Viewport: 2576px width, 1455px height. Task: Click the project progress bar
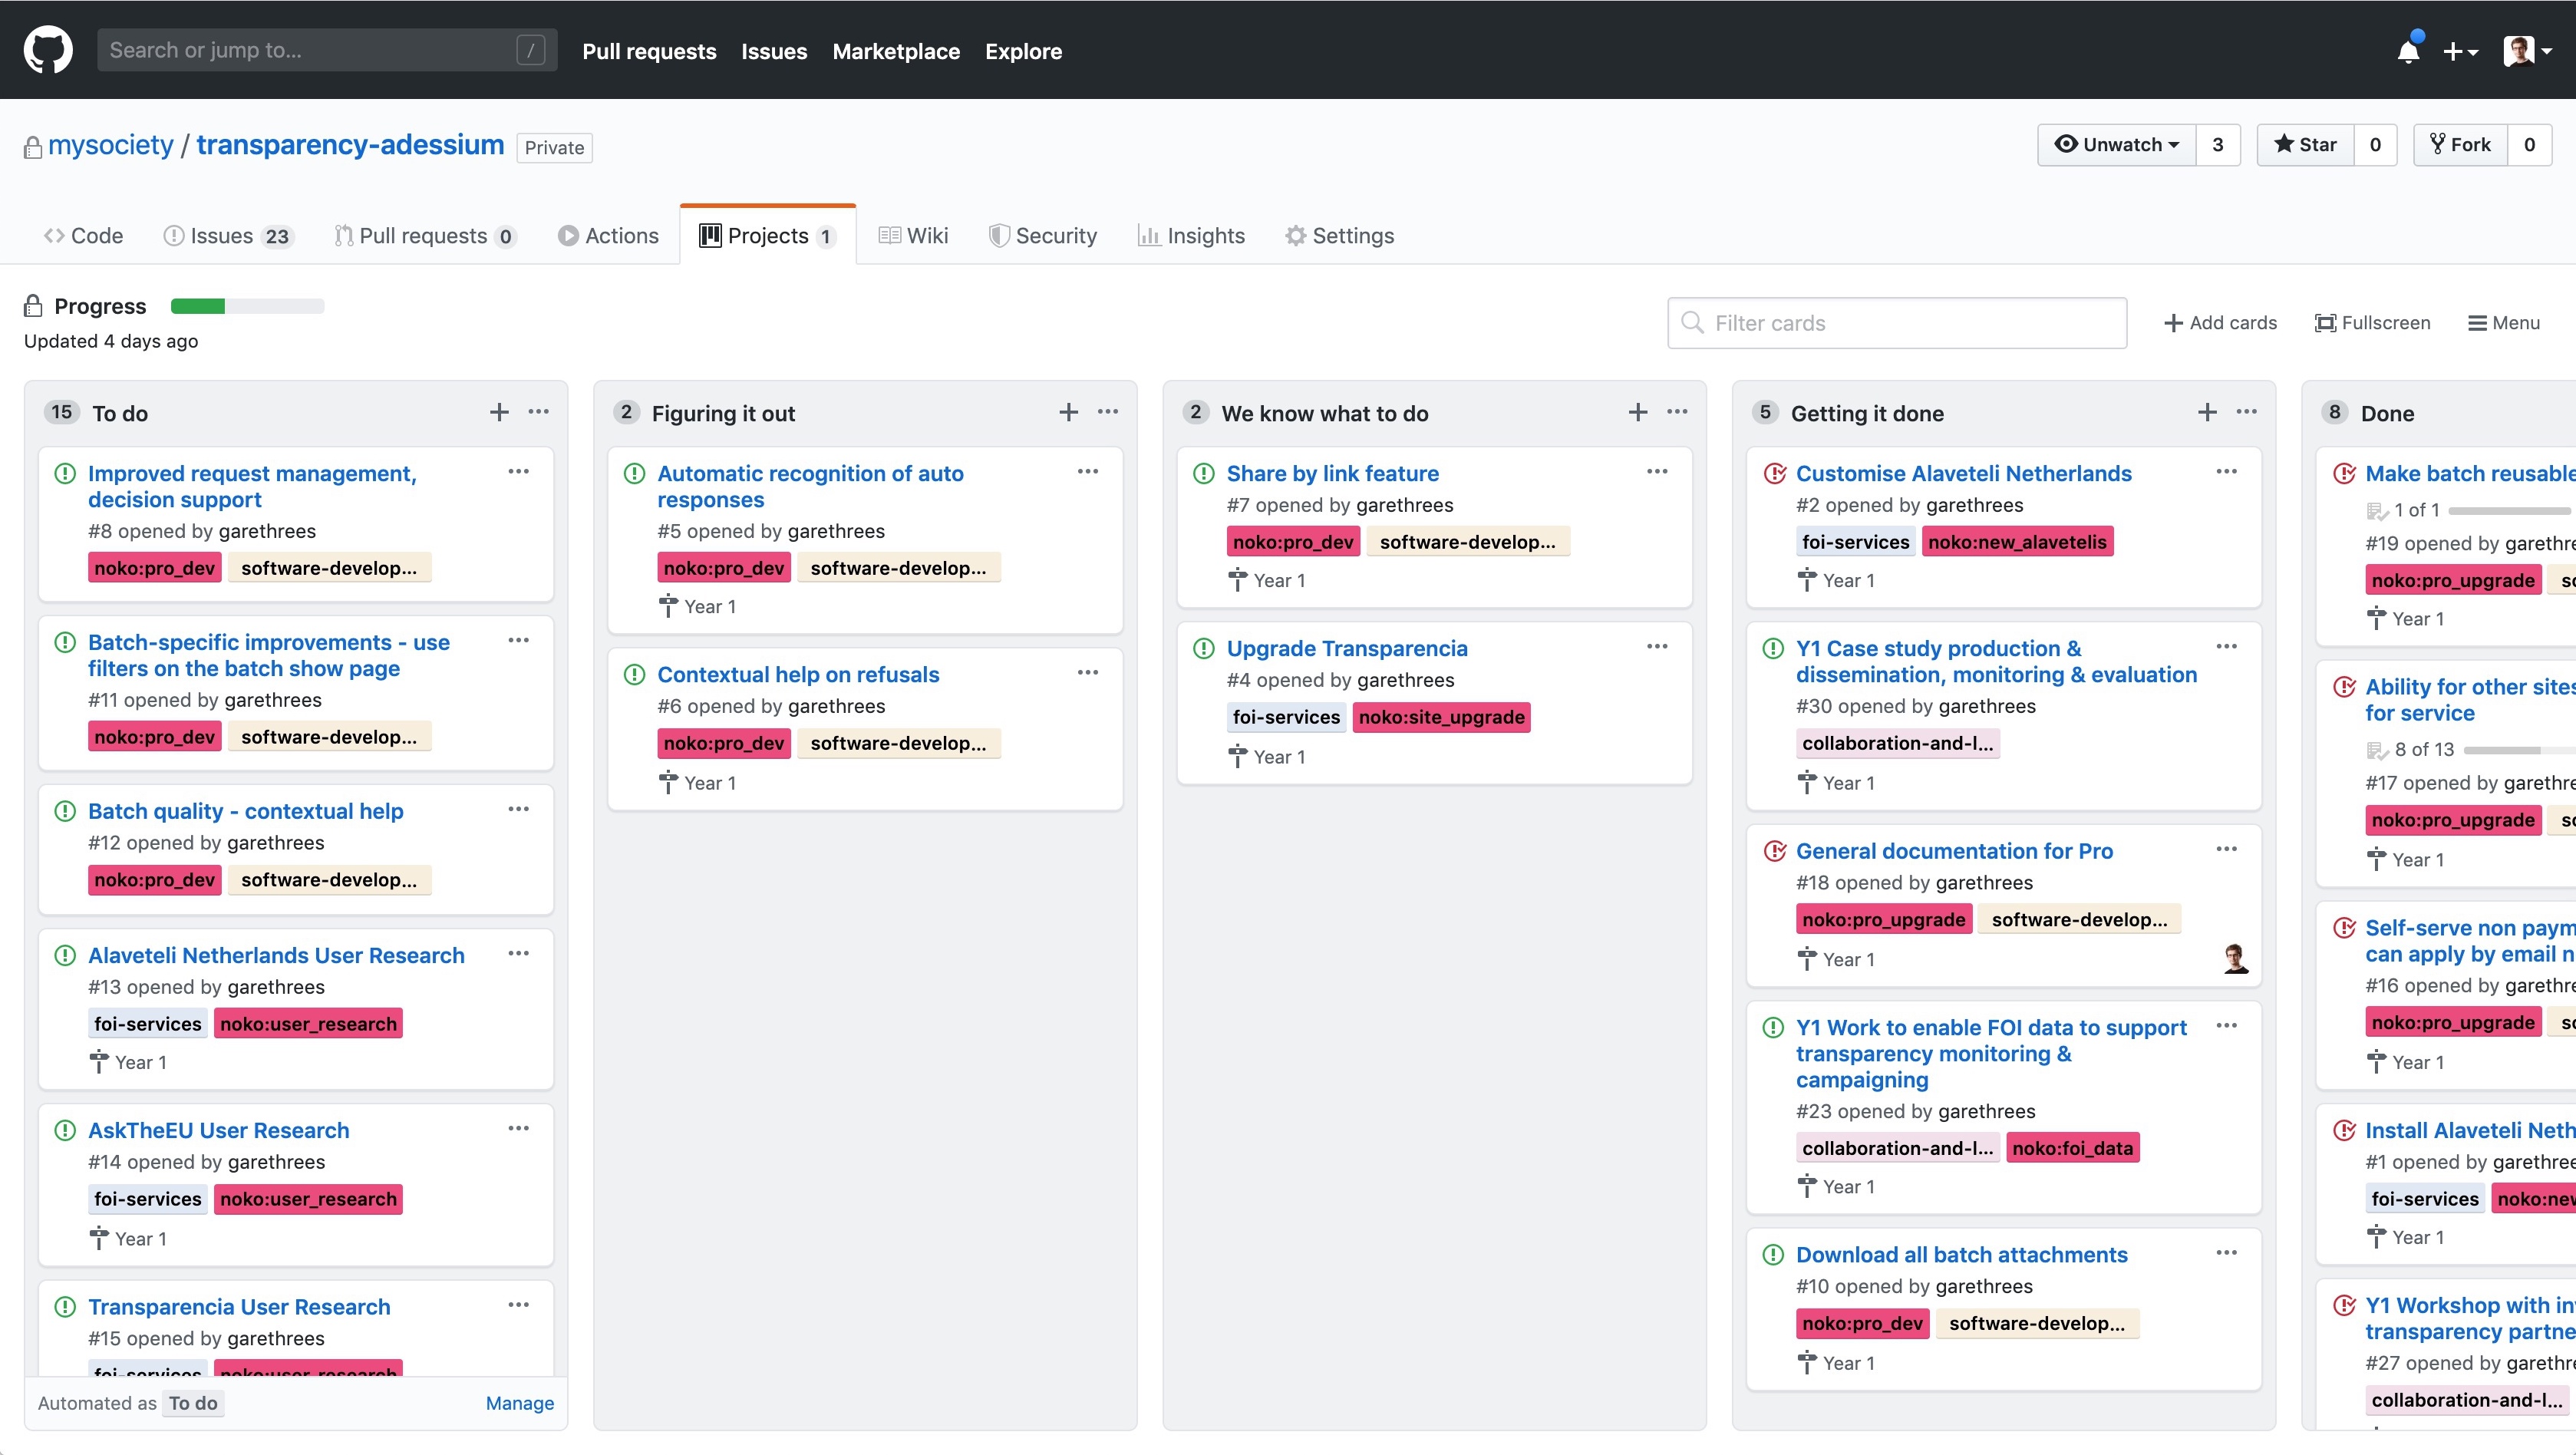point(247,306)
